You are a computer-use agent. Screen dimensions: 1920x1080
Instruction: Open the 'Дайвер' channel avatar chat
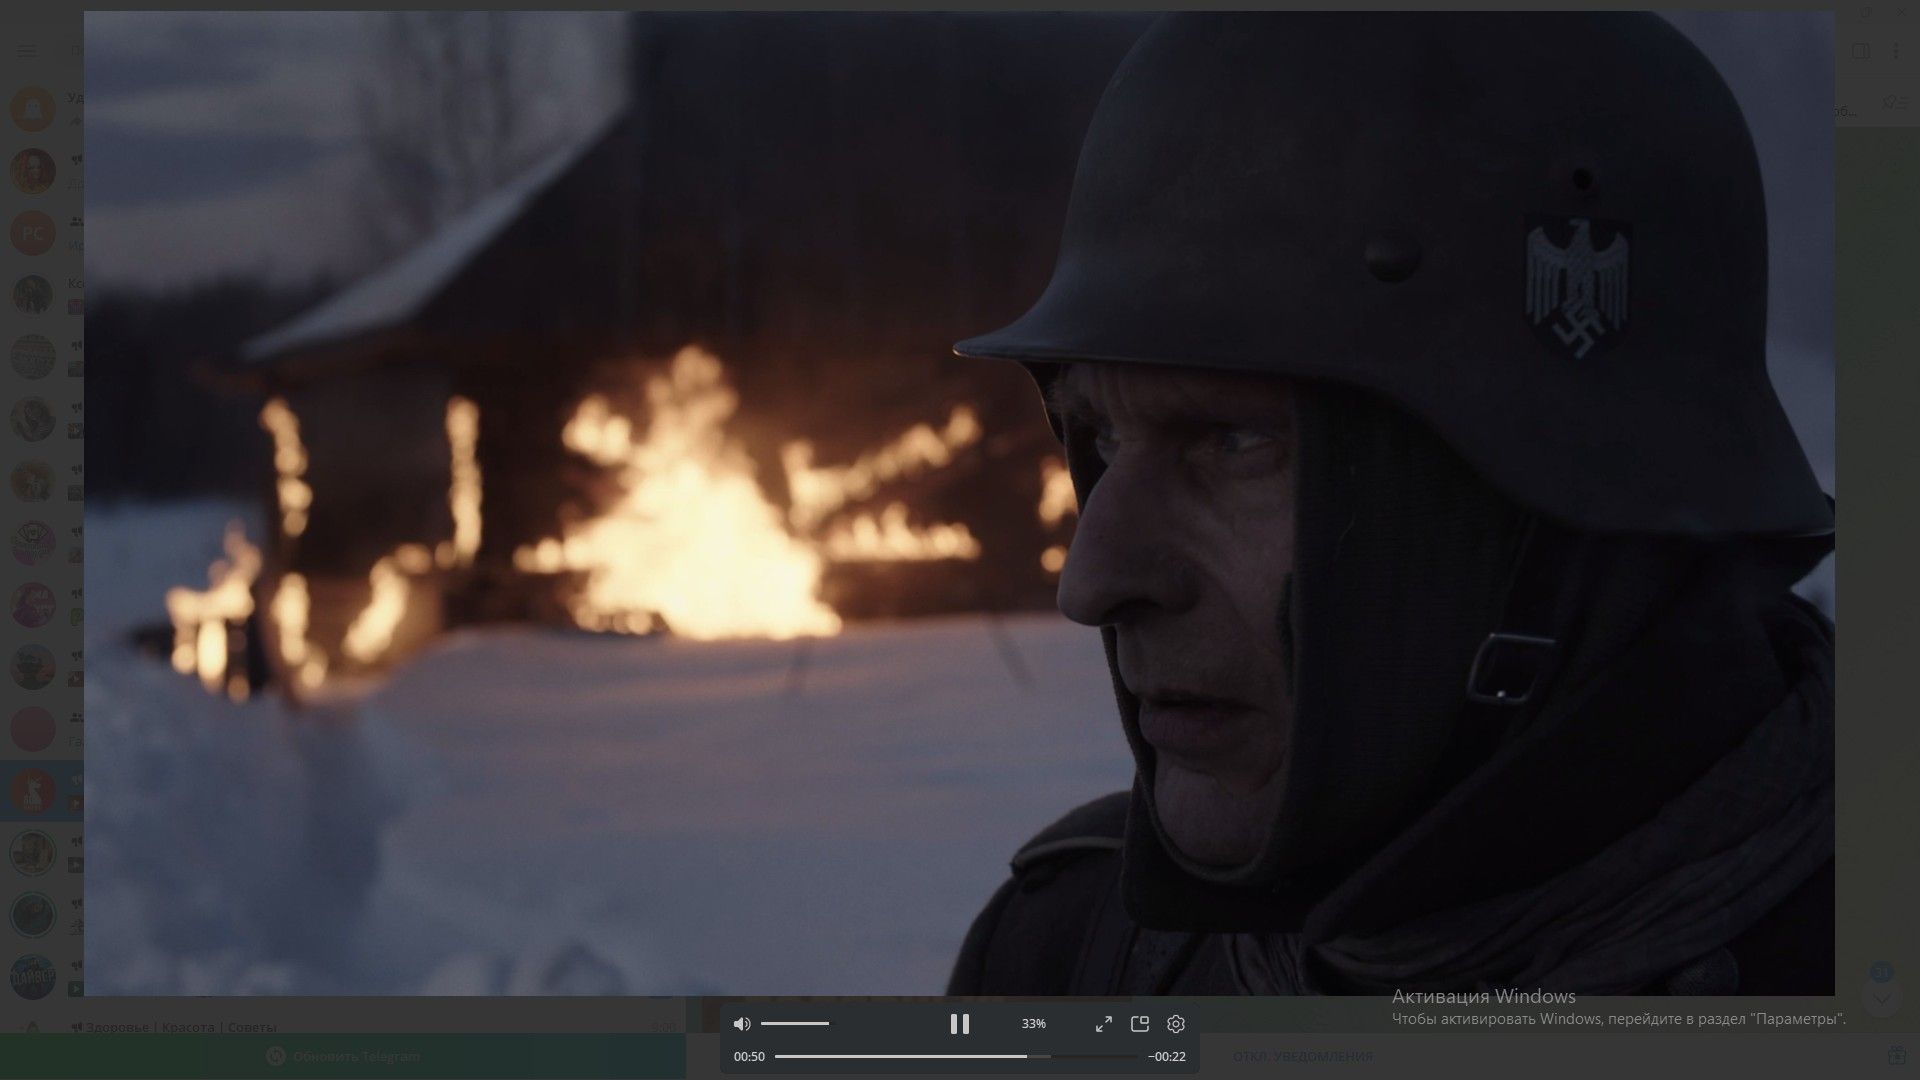click(32, 976)
